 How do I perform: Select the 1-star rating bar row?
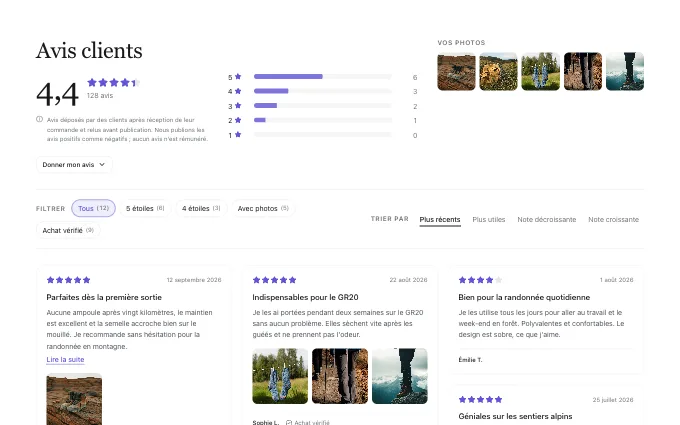323,135
